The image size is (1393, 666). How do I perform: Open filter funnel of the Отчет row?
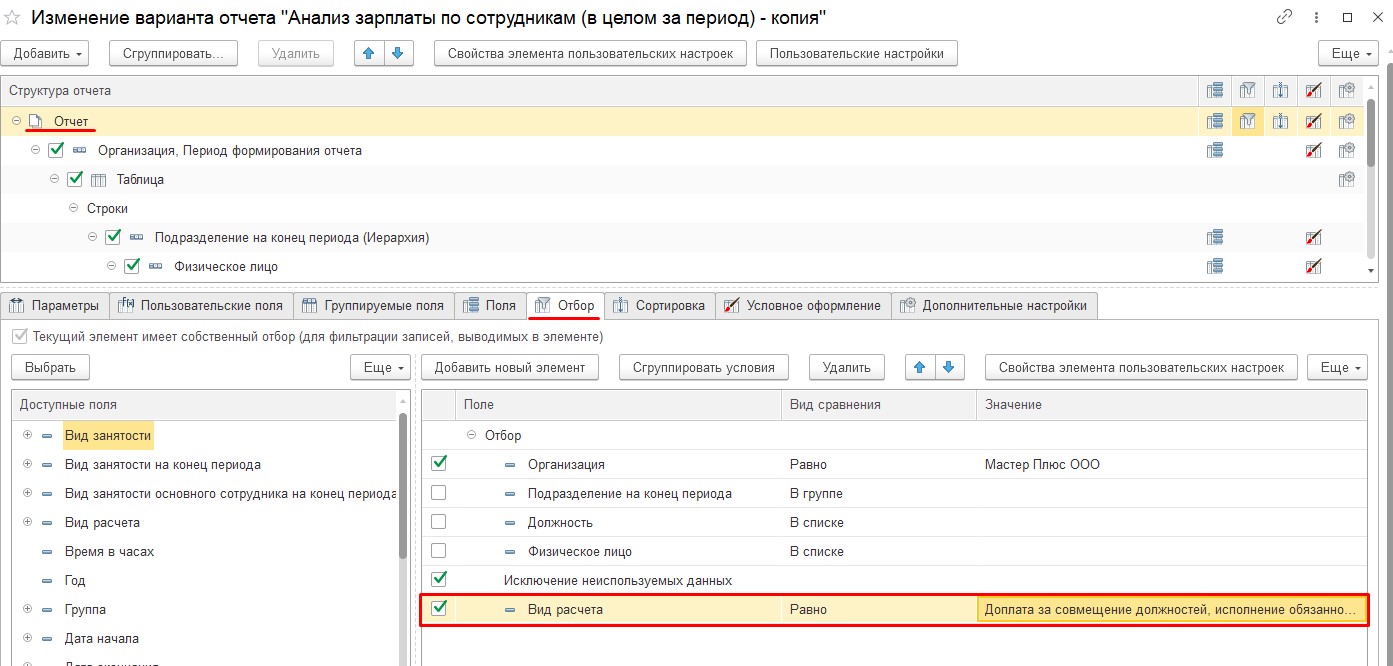[x=1247, y=121]
